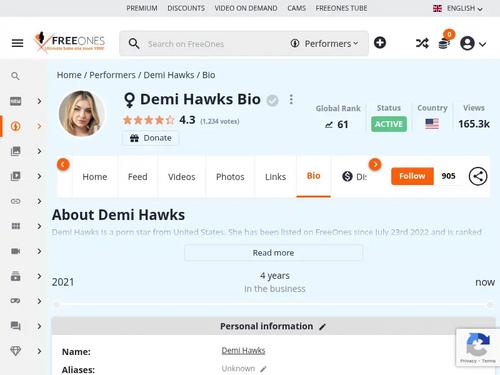Open VIDEO ON DEMAND top menu item

(x=246, y=8)
